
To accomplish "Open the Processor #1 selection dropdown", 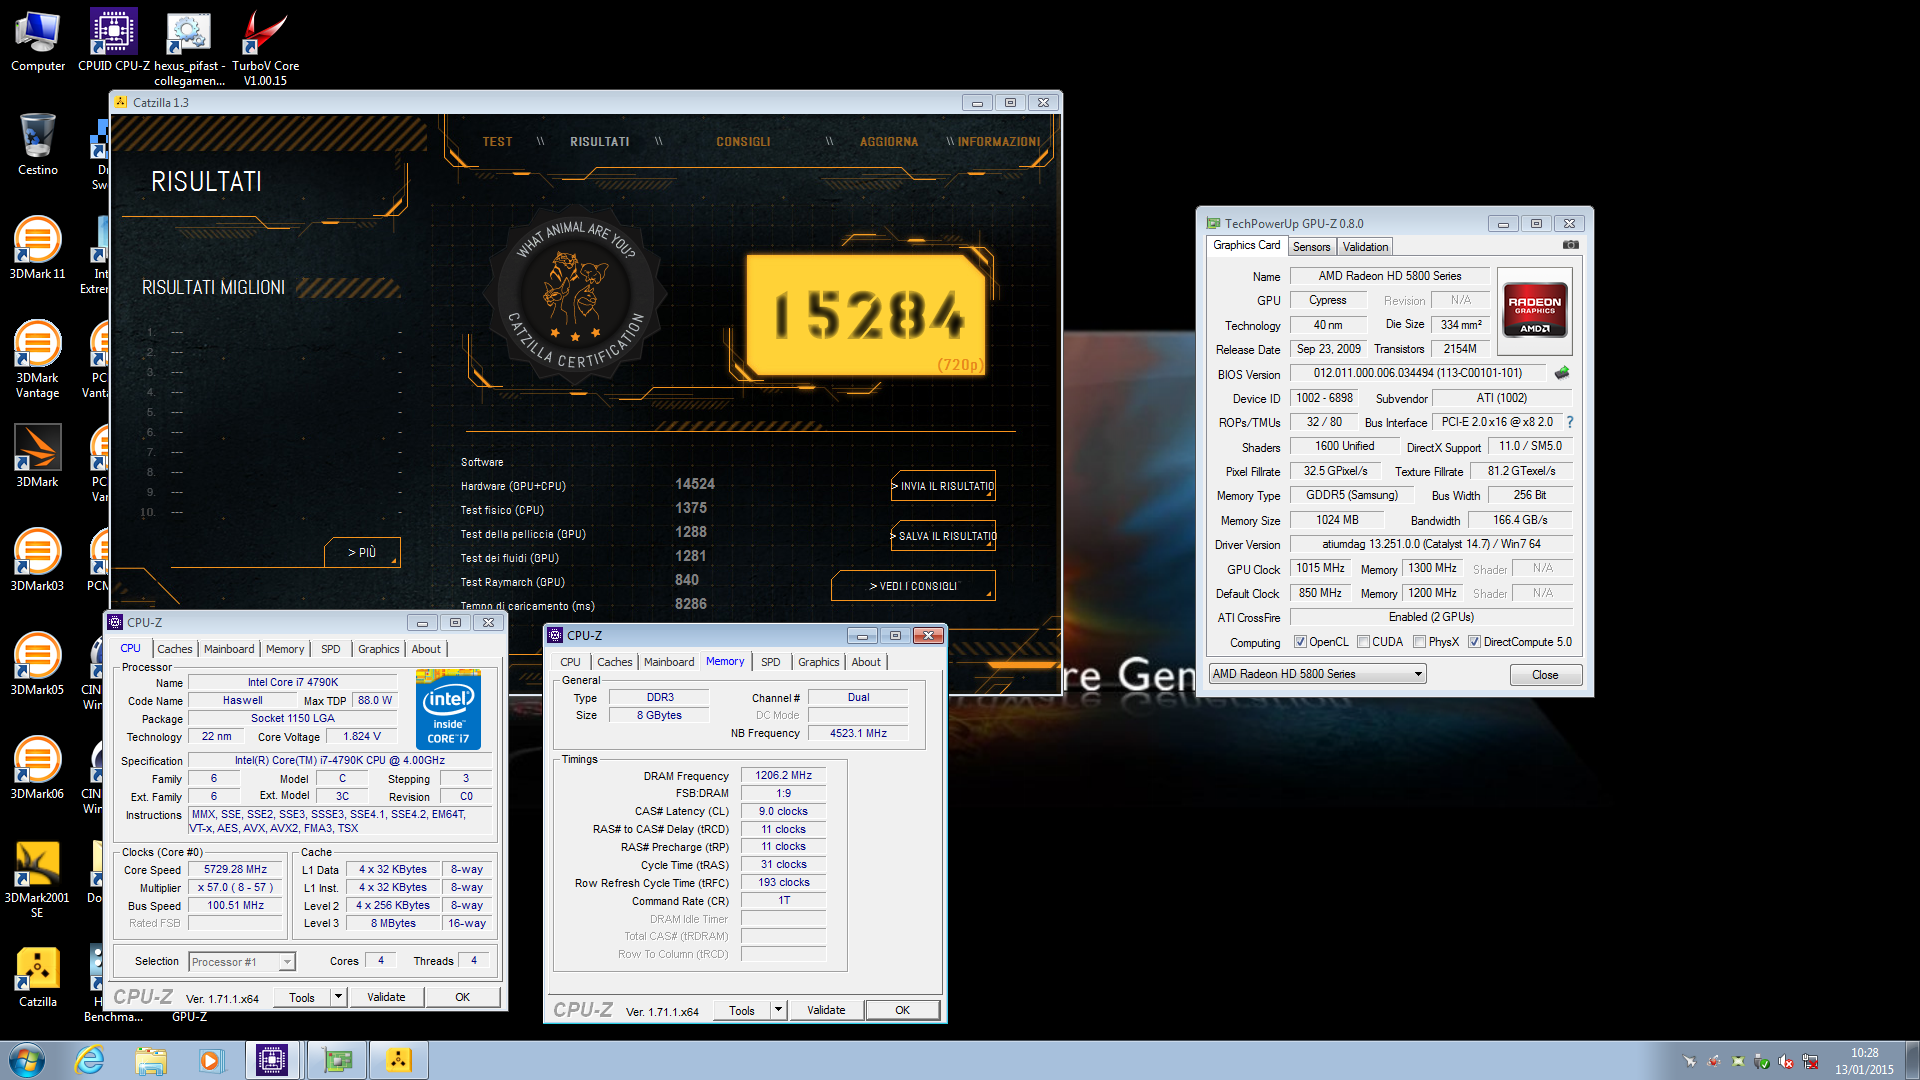I will pyautogui.click(x=241, y=962).
